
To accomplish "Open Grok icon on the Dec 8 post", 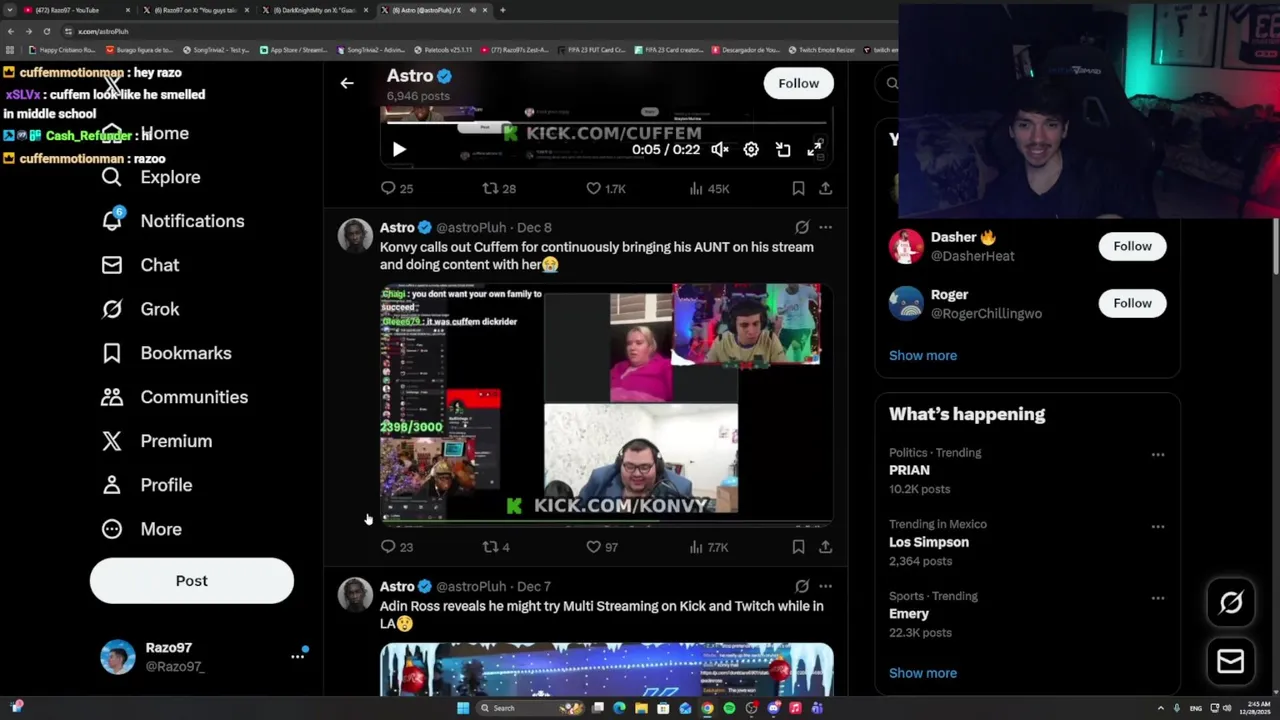I will click(802, 228).
